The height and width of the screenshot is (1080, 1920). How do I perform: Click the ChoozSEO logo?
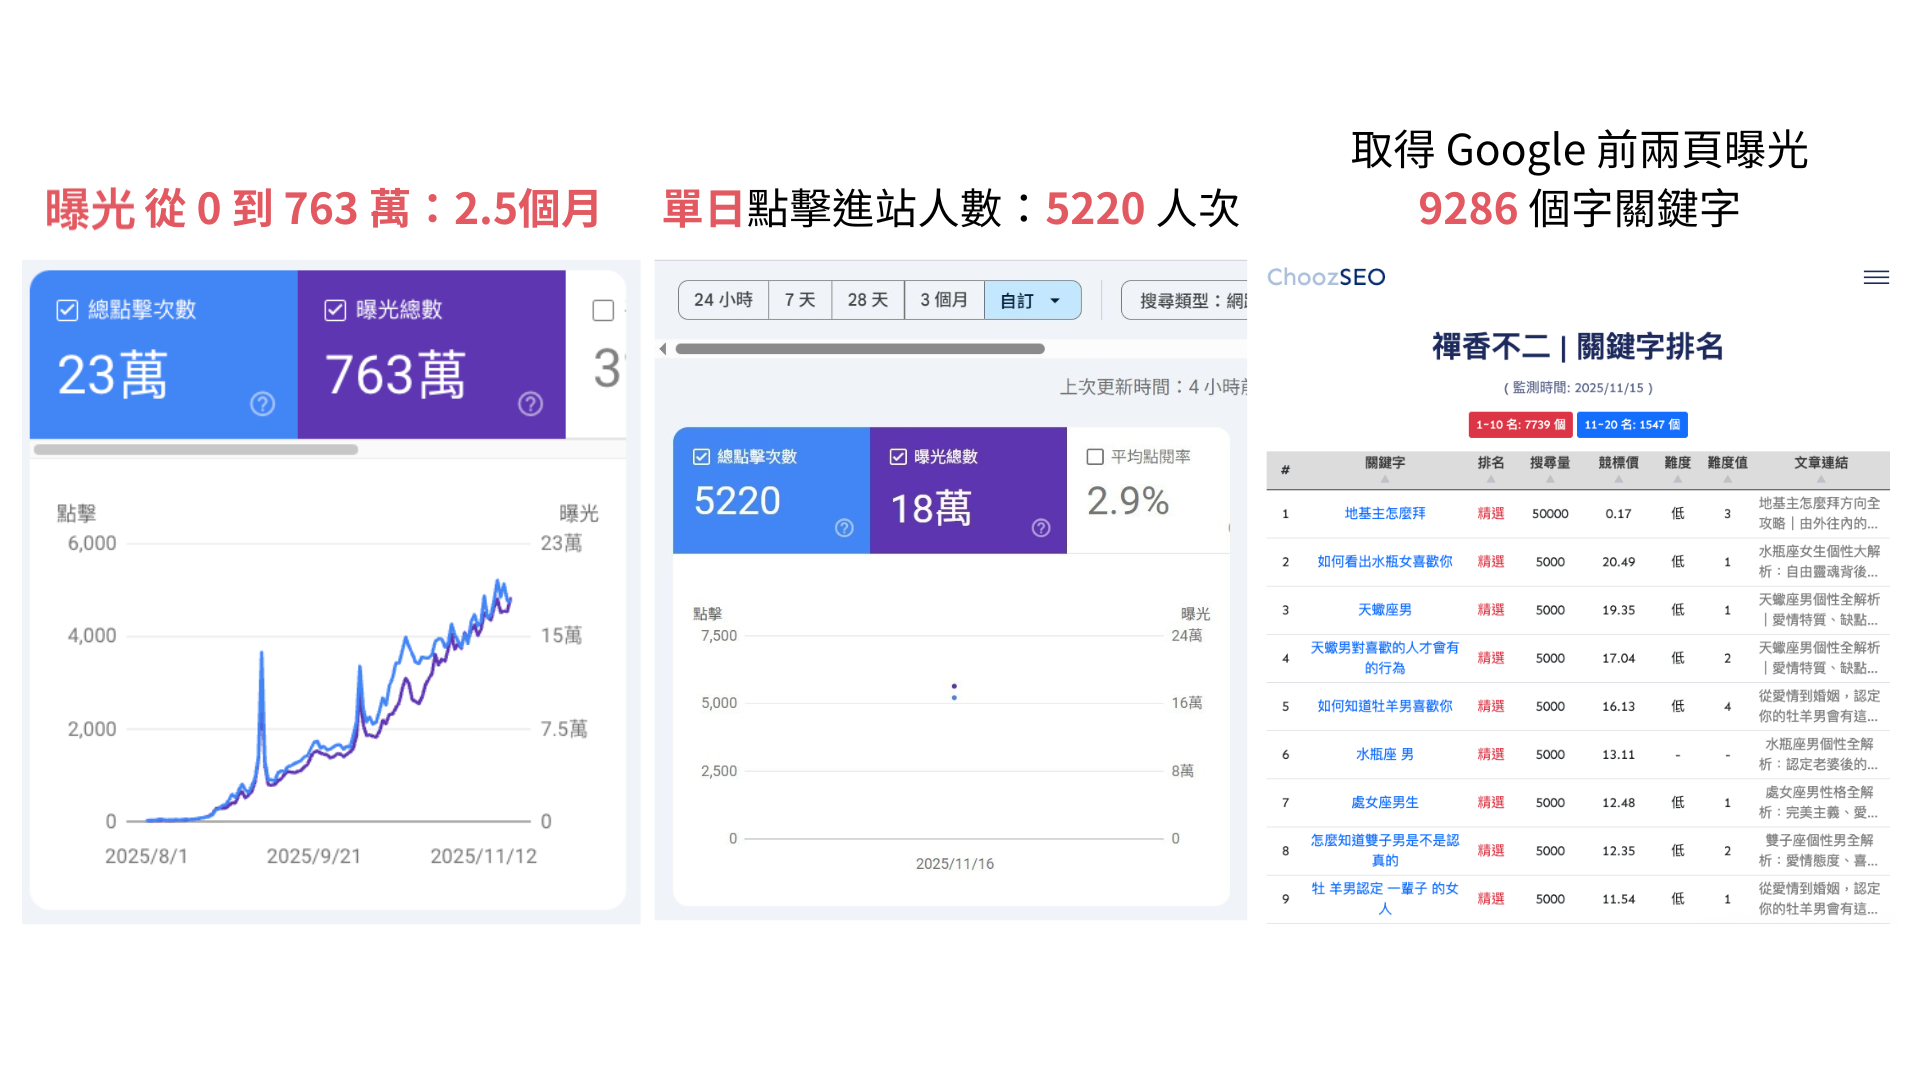point(1326,277)
